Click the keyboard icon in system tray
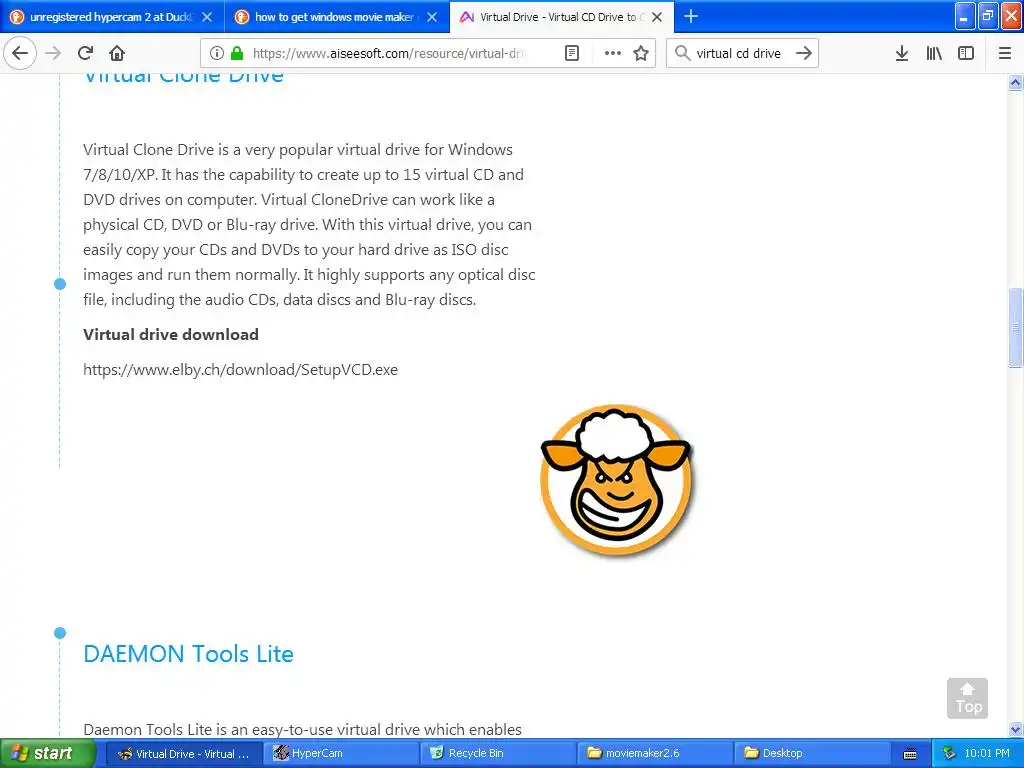The width and height of the screenshot is (1024, 768). point(910,754)
